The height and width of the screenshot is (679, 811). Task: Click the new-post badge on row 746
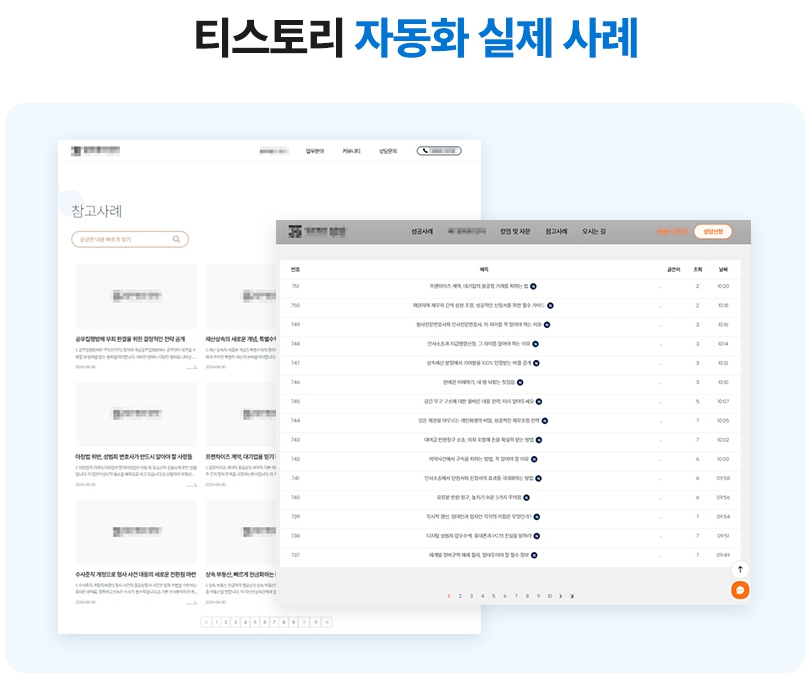[520, 382]
